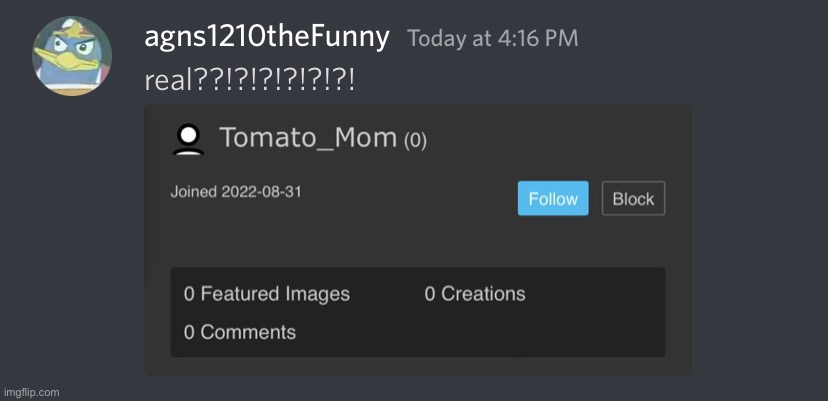
Task: Open the 0 Creations stat
Action: pyautogui.click(x=475, y=294)
